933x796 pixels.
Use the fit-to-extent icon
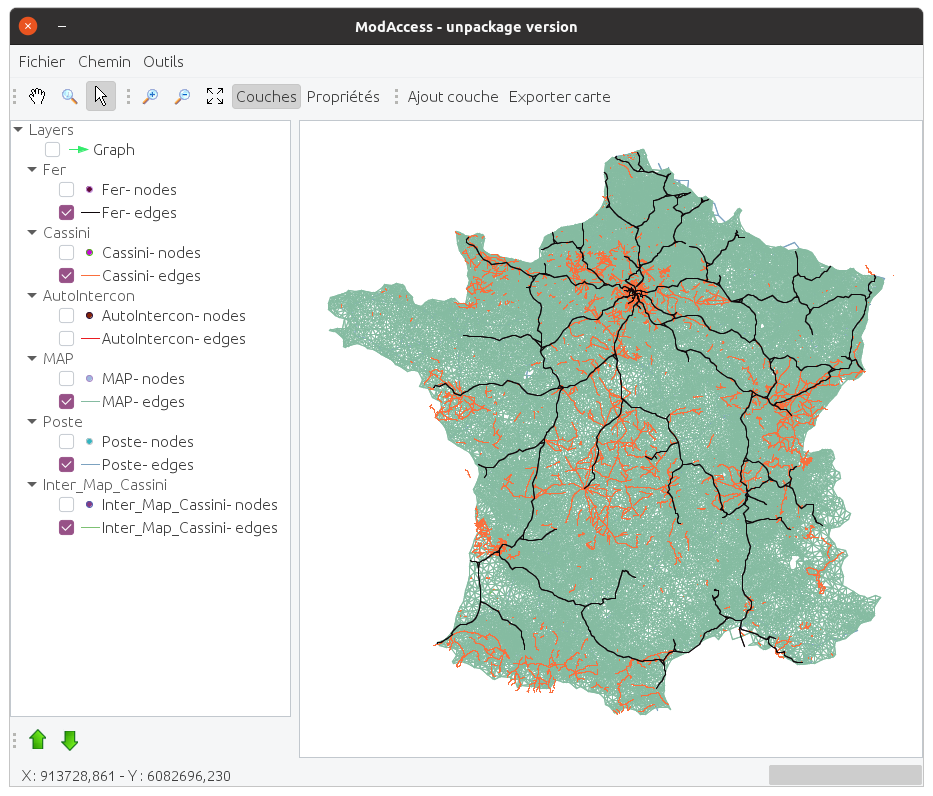214,96
